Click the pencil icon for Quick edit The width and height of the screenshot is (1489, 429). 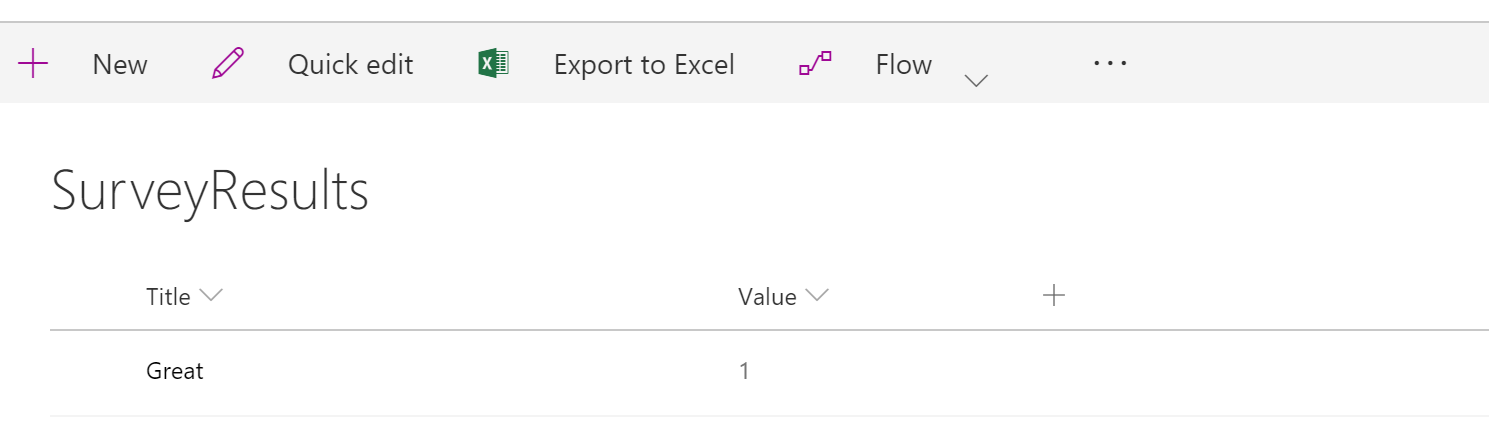(x=228, y=65)
